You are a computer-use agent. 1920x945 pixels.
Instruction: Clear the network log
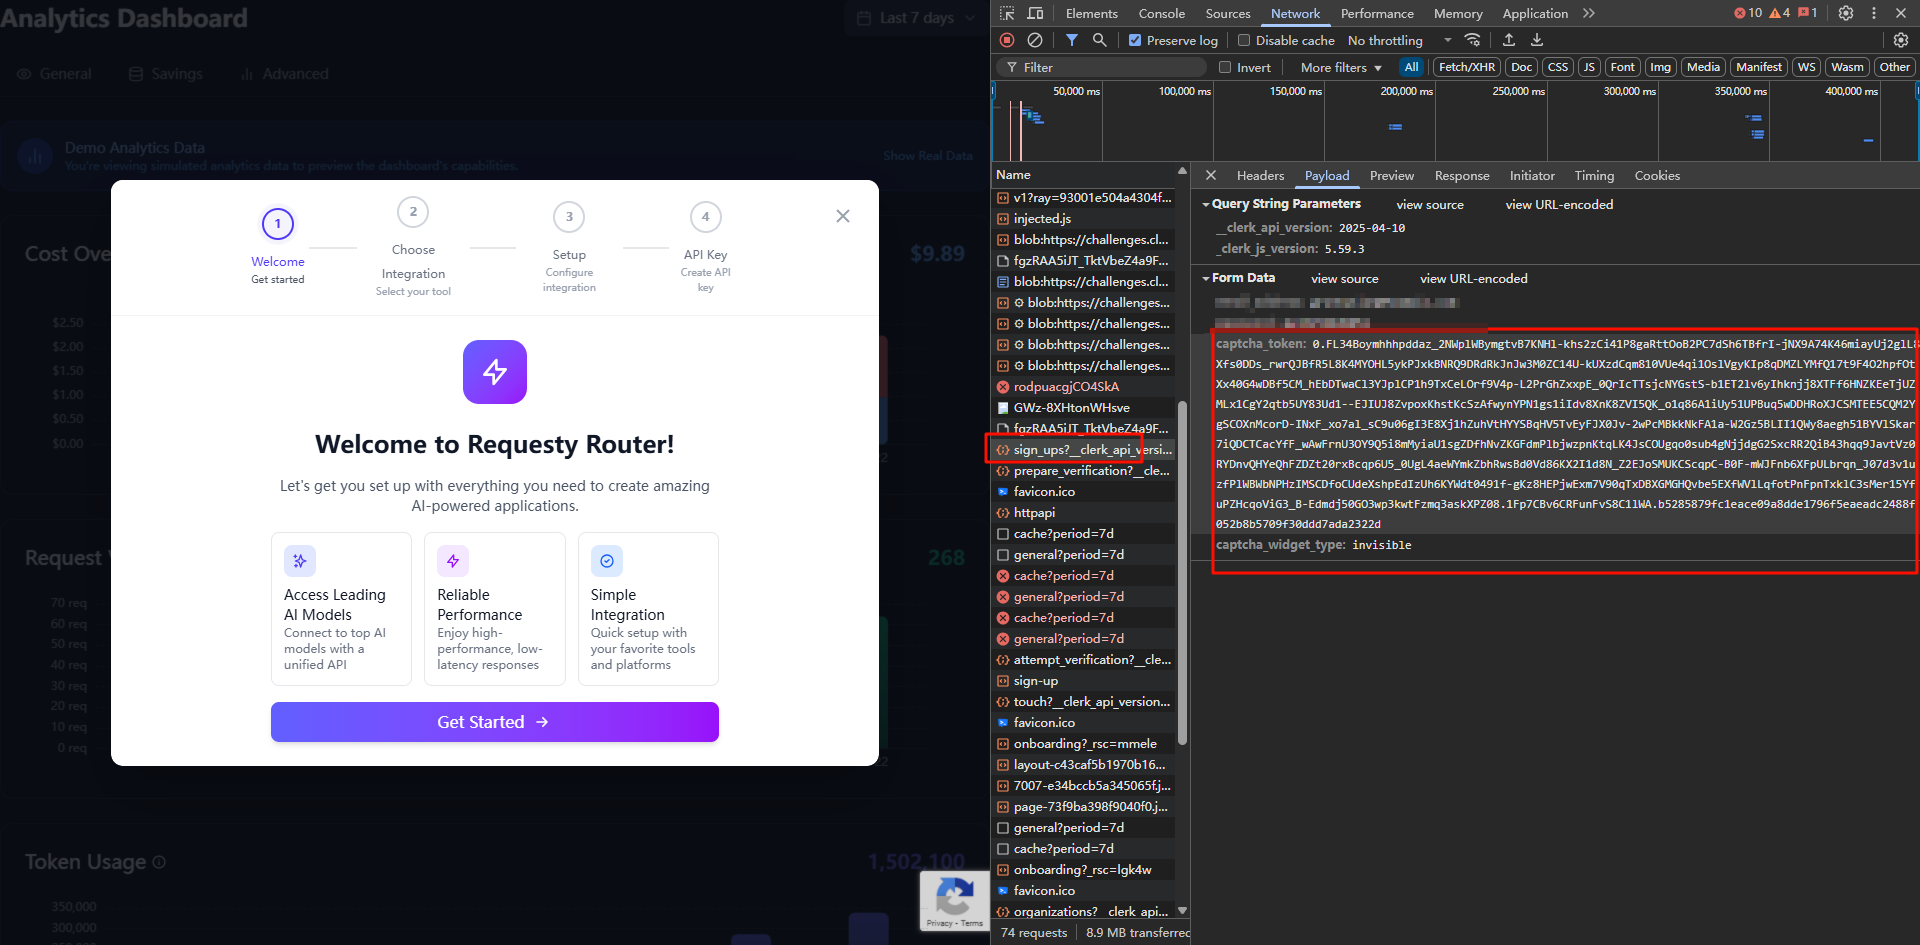(1035, 40)
